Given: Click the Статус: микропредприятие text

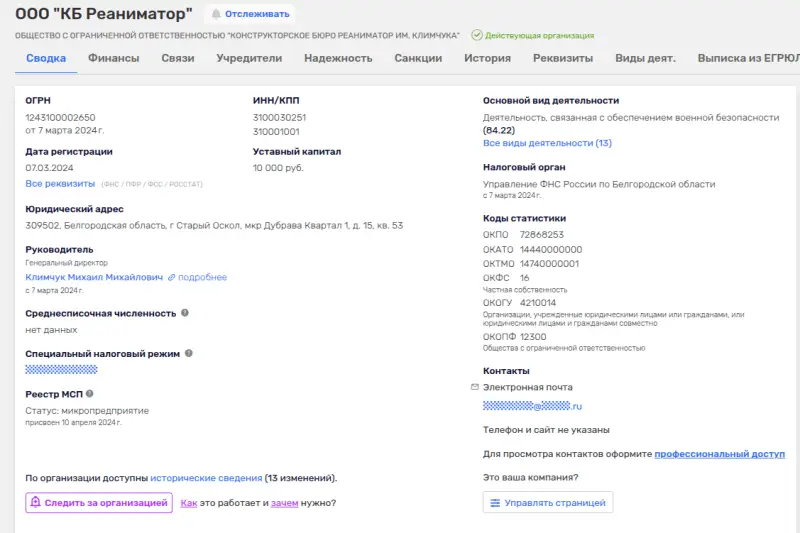Looking at the screenshot, I should click(x=87, y=411).
